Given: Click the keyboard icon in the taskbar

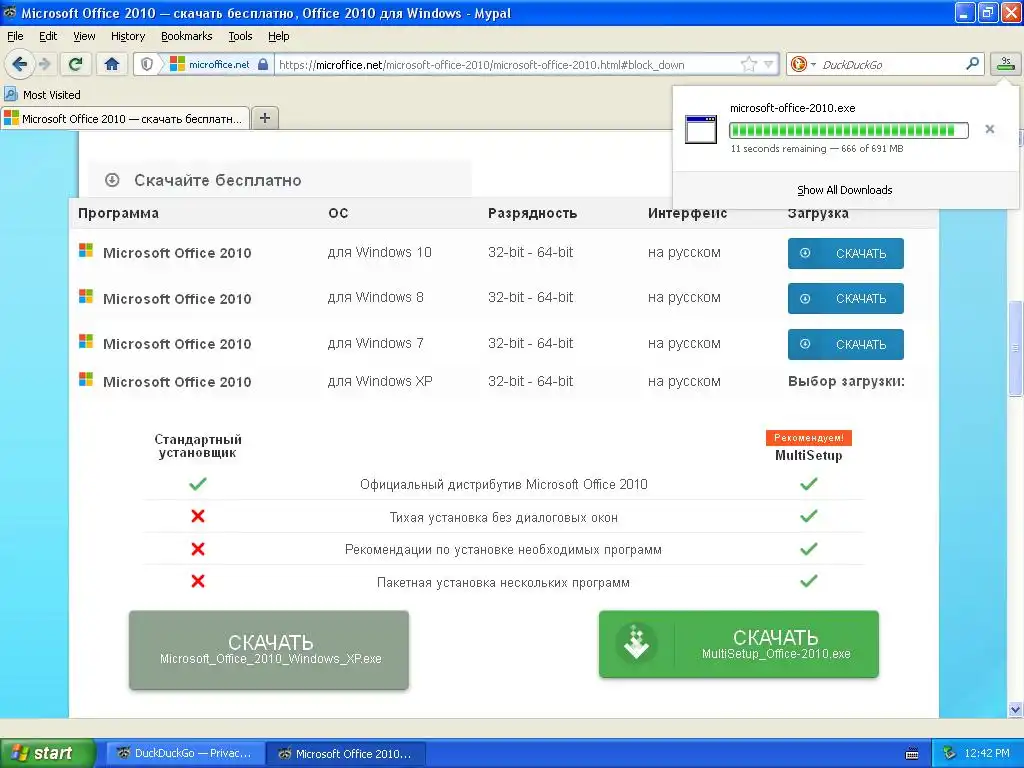Looking at the screenshot, I should click(912, 754).
